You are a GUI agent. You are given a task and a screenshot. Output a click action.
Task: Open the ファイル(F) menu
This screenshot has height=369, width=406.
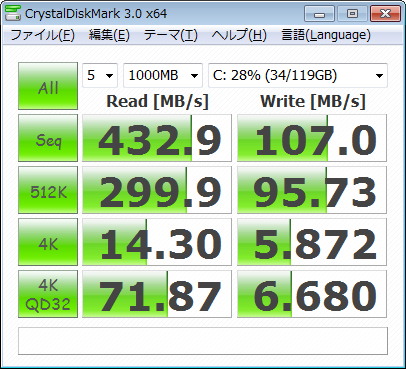[42, 35]
